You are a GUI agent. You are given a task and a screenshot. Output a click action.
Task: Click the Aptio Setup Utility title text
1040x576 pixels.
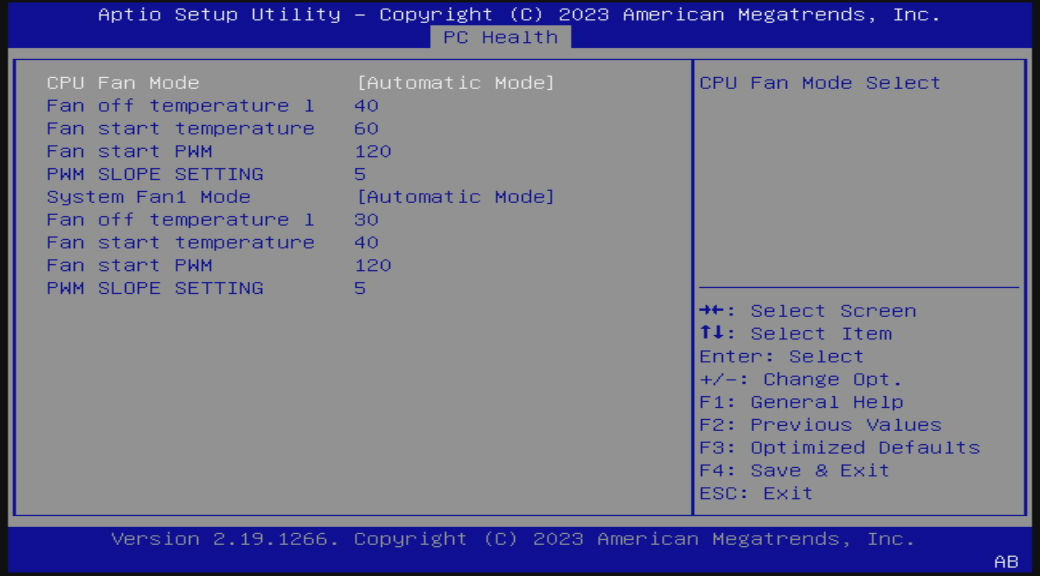pyautogui.click(x=519, y=15)
